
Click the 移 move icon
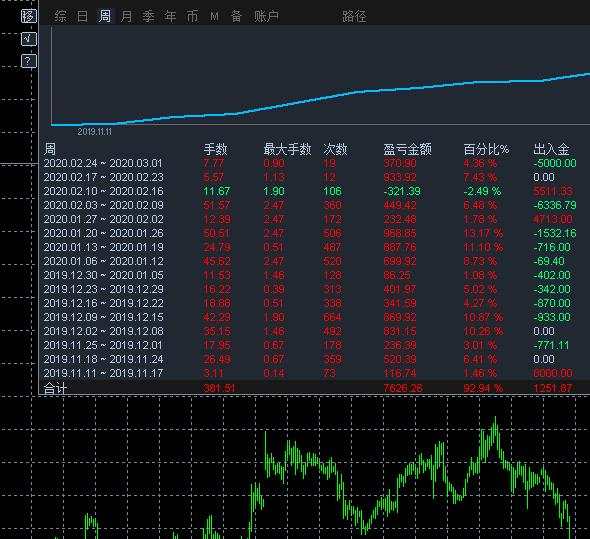[x=29, y=16]
